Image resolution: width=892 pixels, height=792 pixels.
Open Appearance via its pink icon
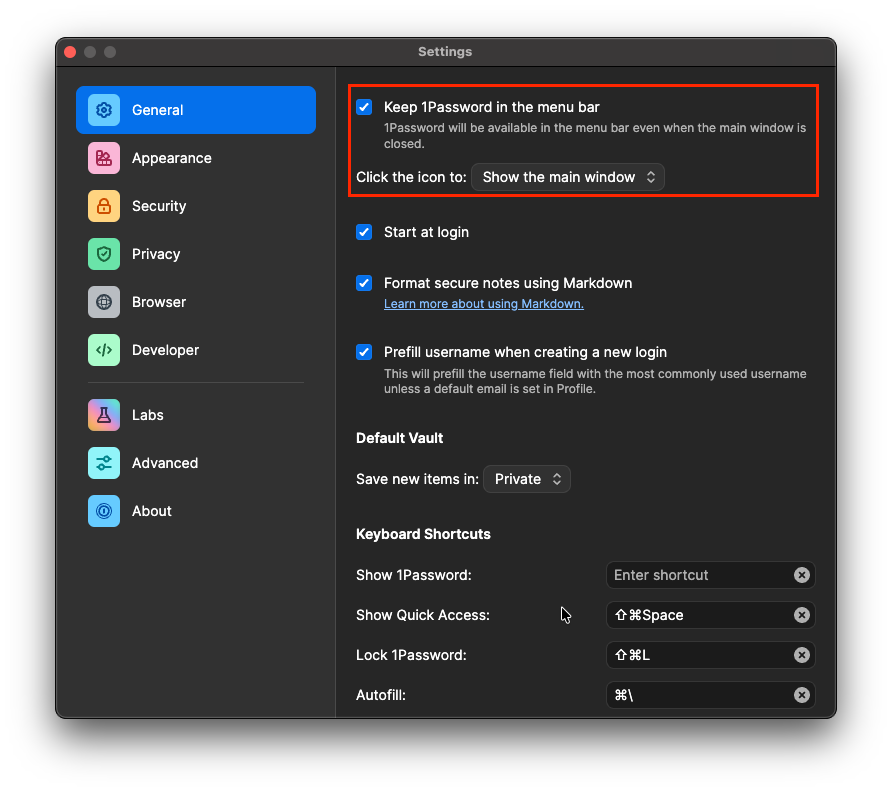coord(104,158)
